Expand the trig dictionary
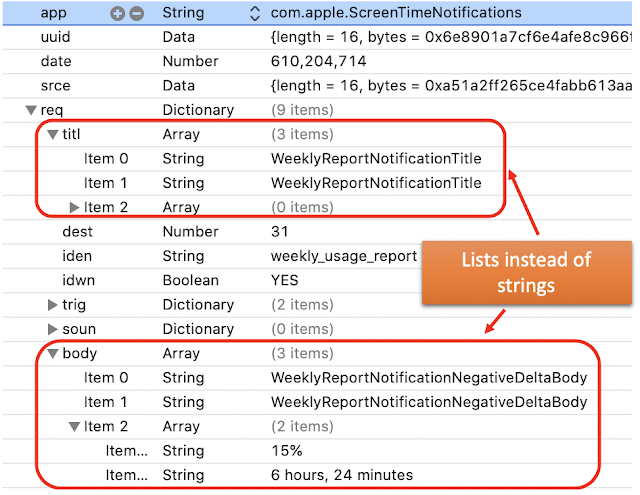 (53, 304)
